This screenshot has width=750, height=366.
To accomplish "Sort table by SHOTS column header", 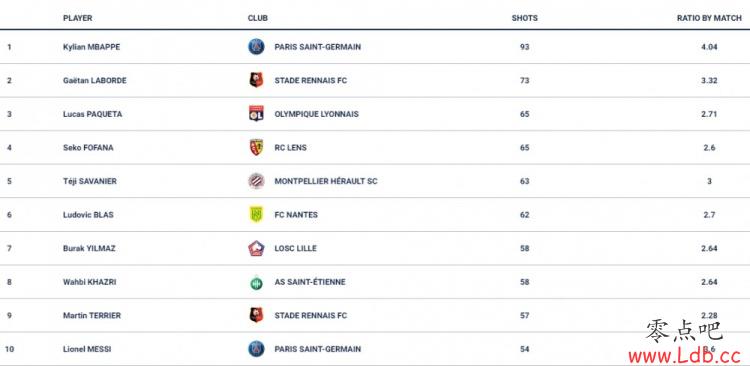I will 525,18.
